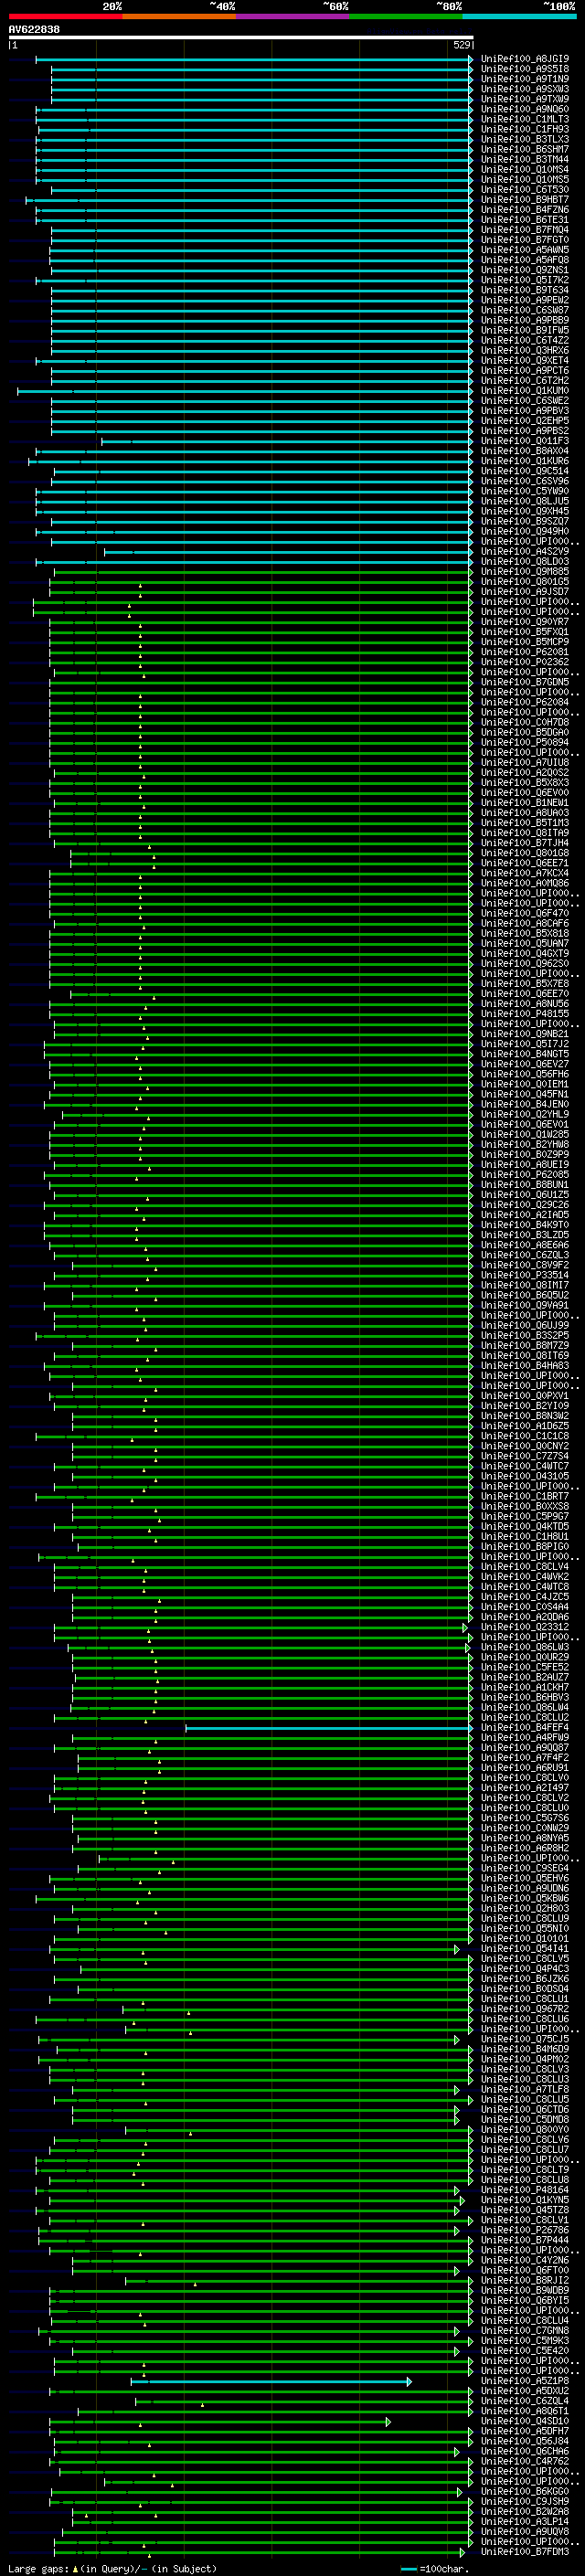585x2576 pixels.
Task: Open the UniRef100_B9MBT7 entry
Action: 525,200
